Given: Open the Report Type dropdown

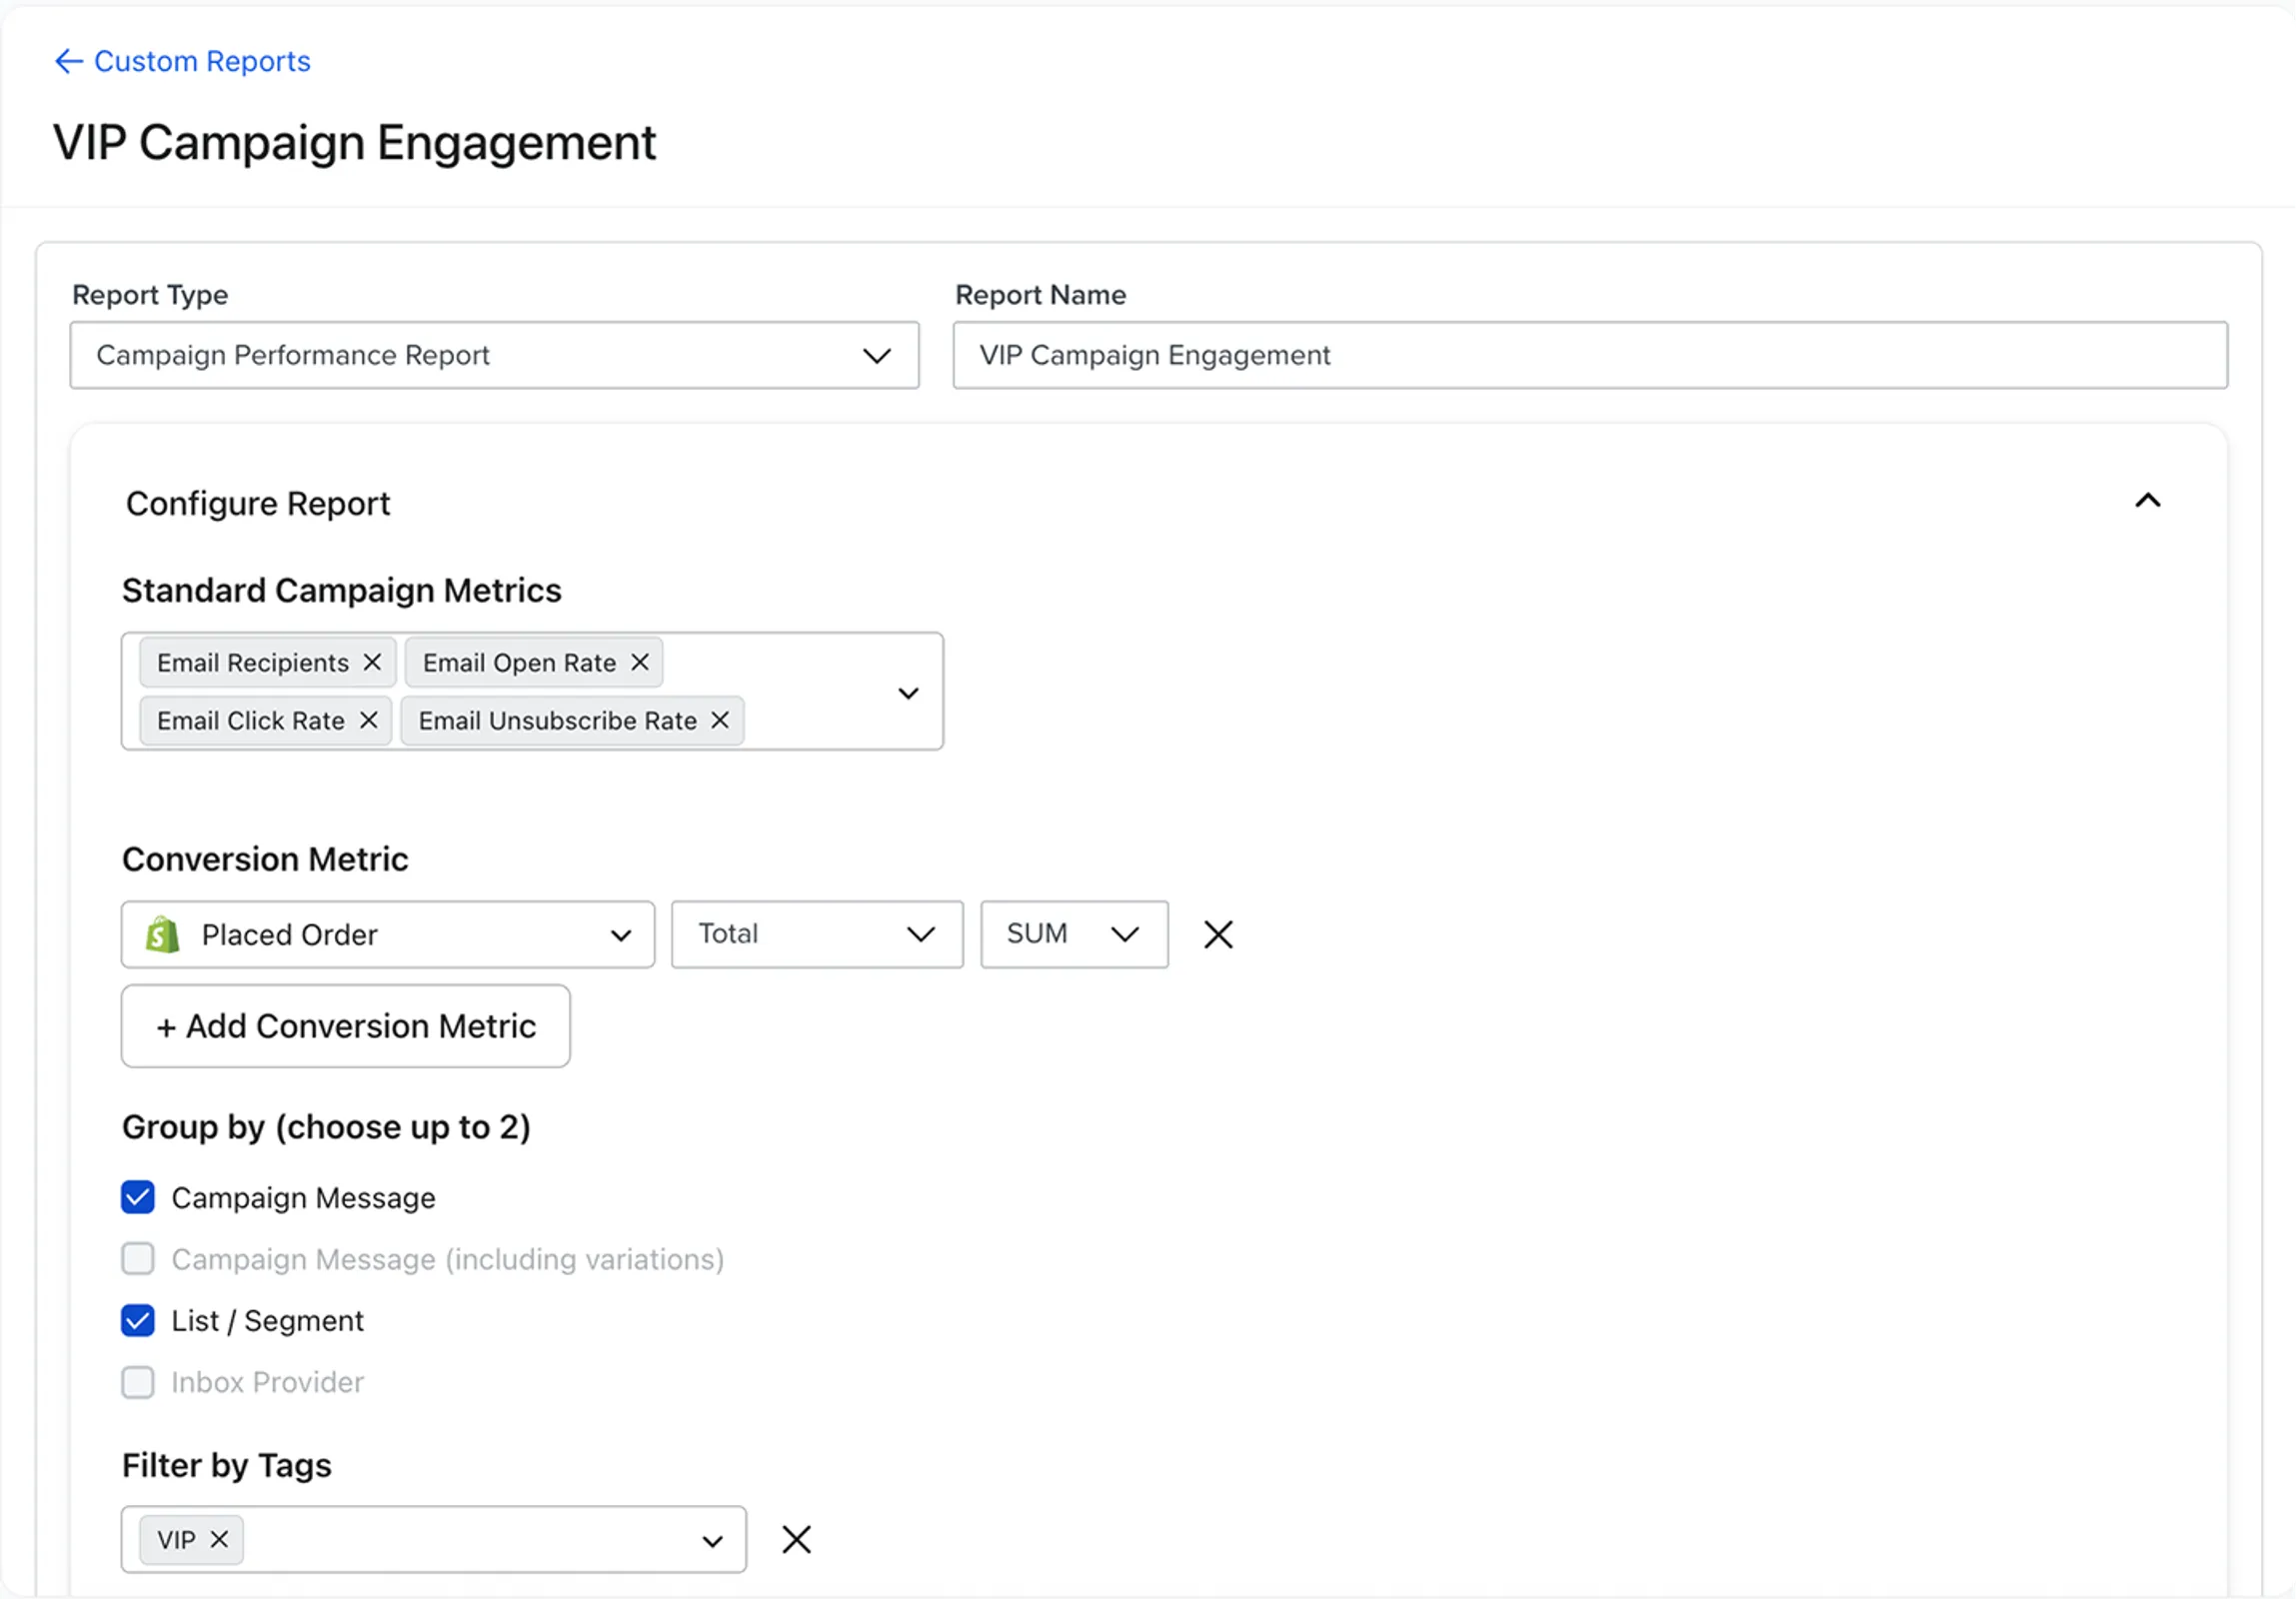Looking at the screenshot, I should pyautogui.click(x=494, y=356).
